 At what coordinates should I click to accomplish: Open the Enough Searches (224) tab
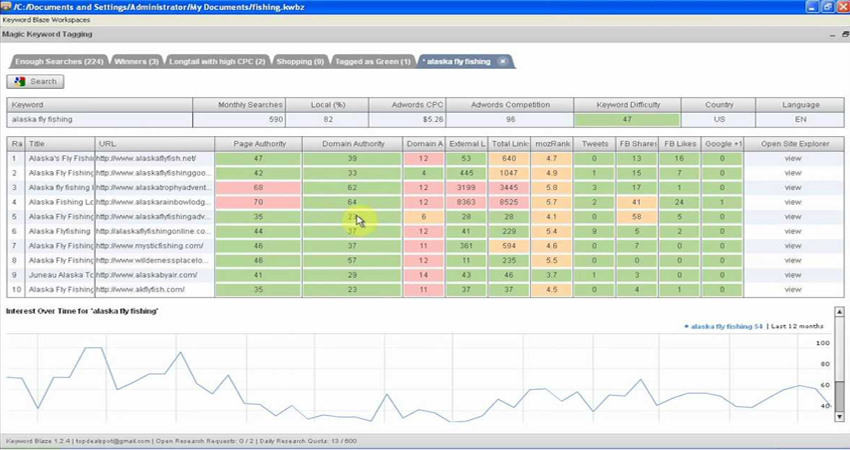tap(59, 61)
